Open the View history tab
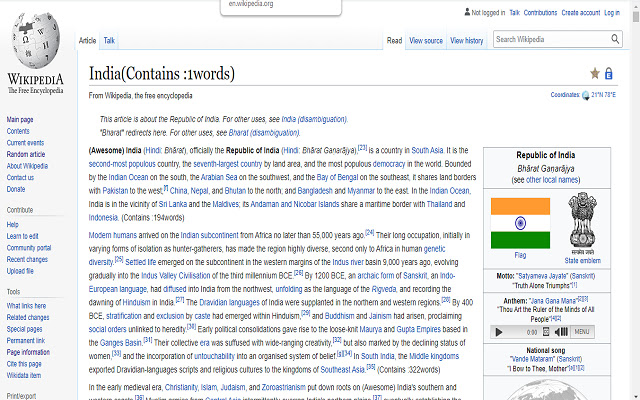This screenshot has height=400, width=640. point(466,41)
